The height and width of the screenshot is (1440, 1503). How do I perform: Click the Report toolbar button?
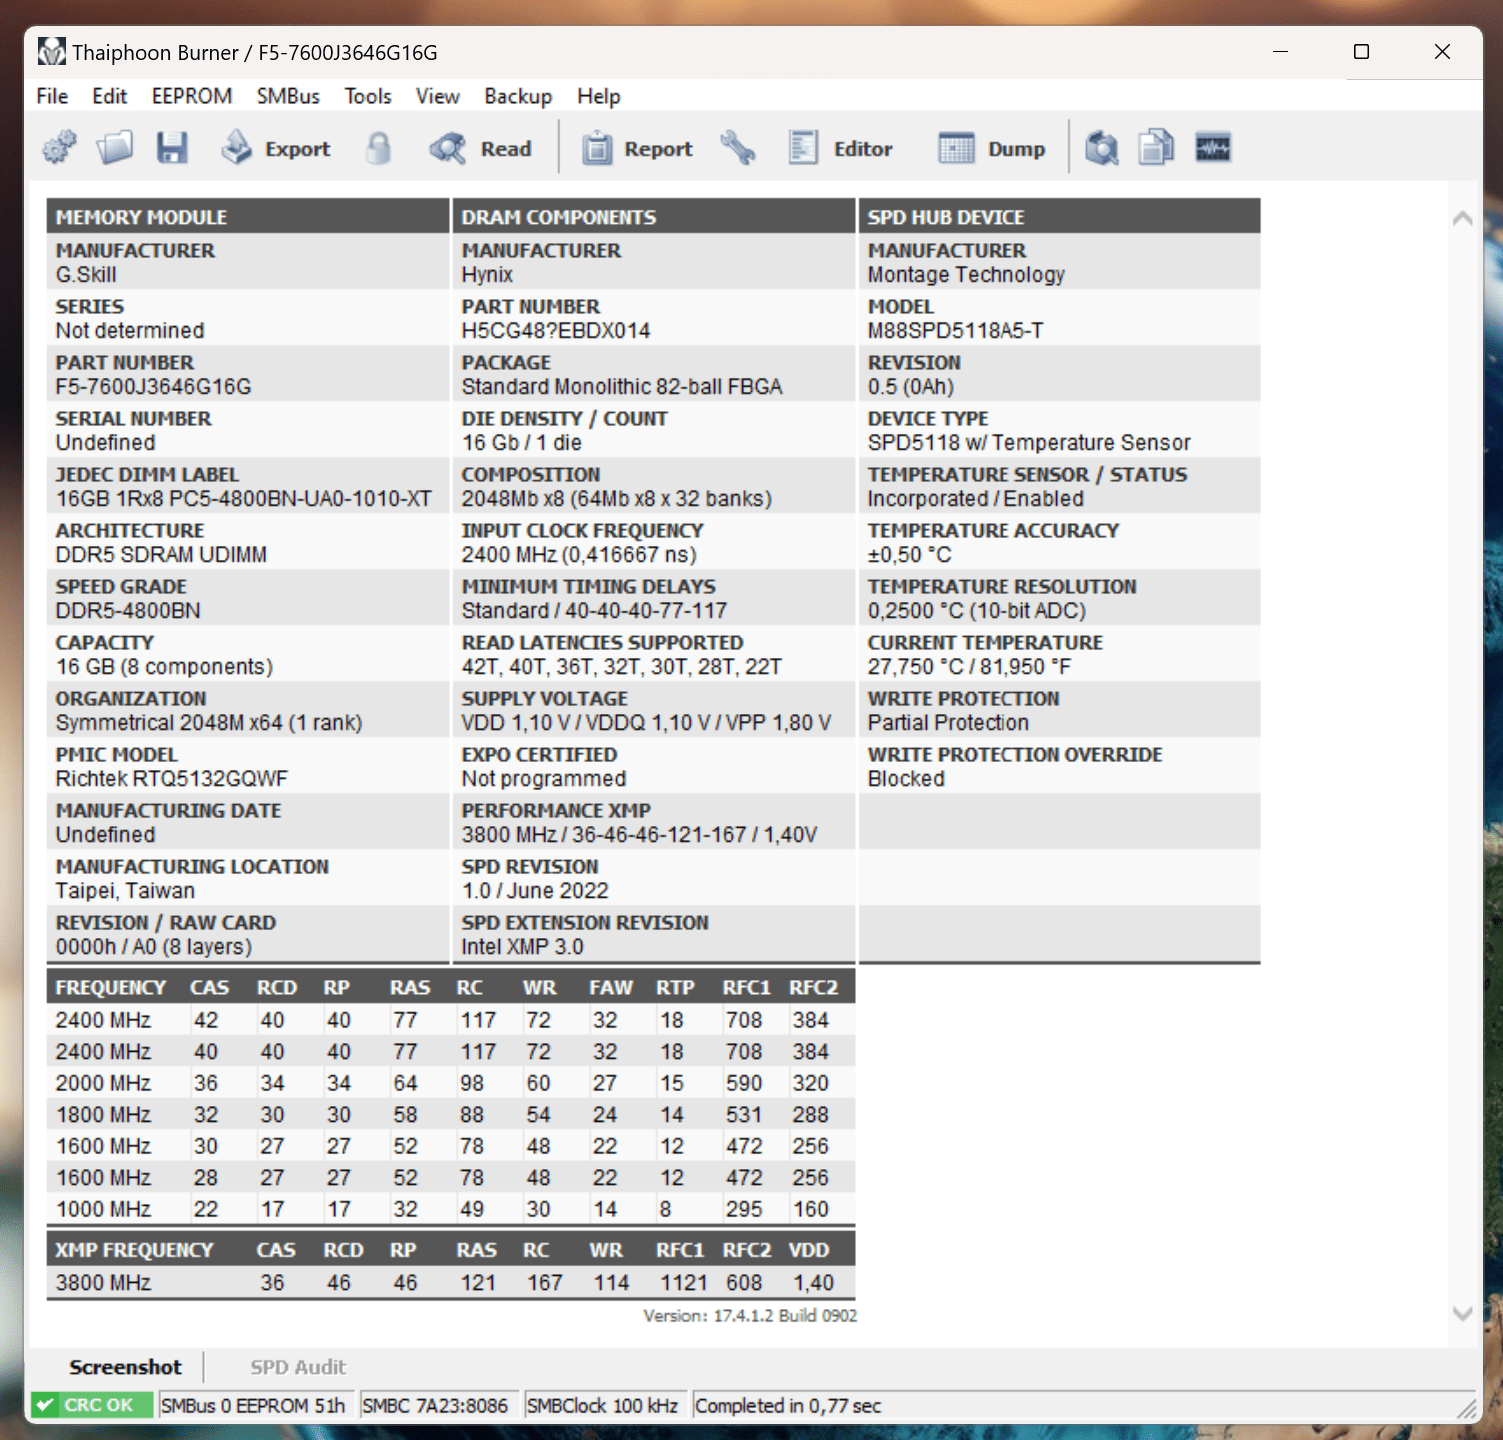click(638, 148)
